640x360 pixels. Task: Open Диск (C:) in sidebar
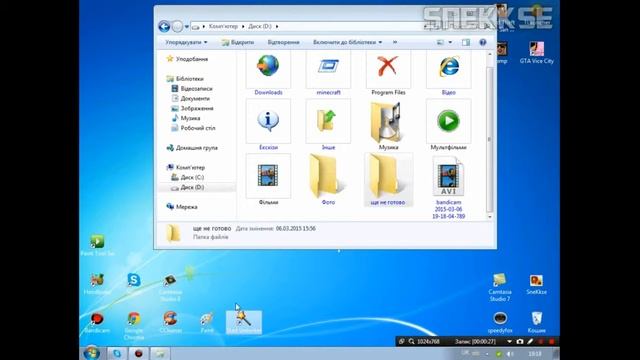click(x=187, y=177)
